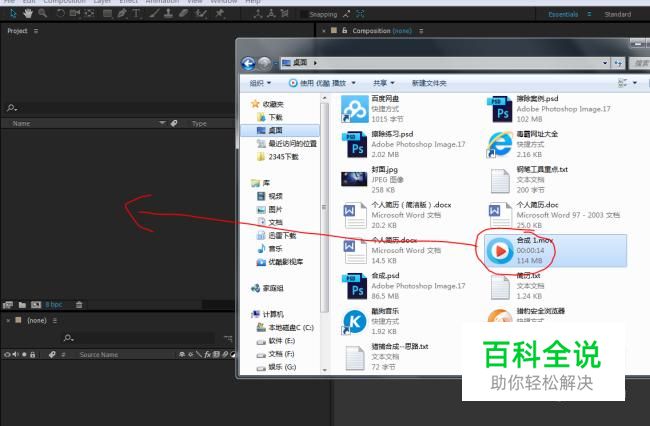Select the 个人简历.doc Word file

(x=554, y=215)
